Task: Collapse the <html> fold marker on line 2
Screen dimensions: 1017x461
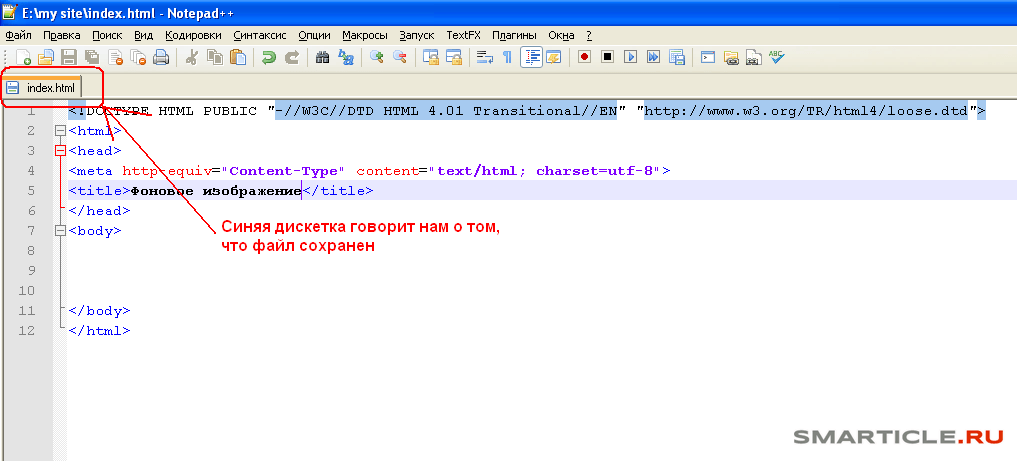Action: point(61,131)
